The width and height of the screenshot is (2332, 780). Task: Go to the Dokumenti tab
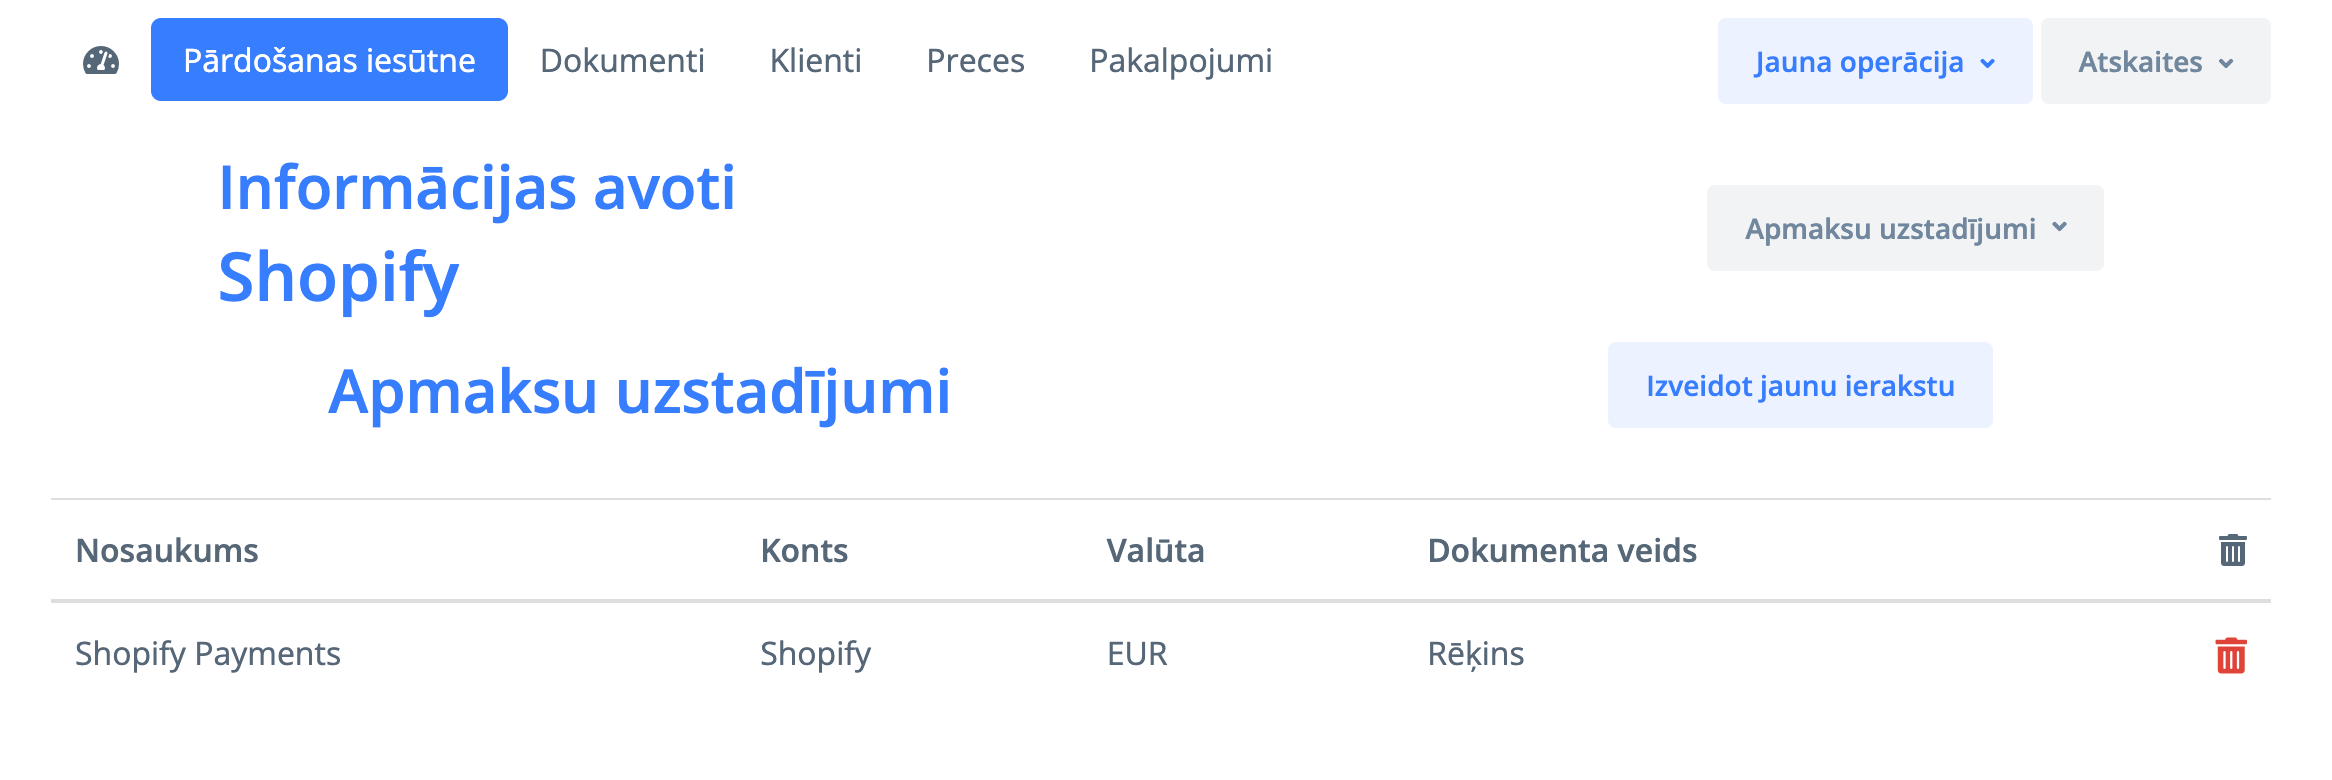[622, 61]
